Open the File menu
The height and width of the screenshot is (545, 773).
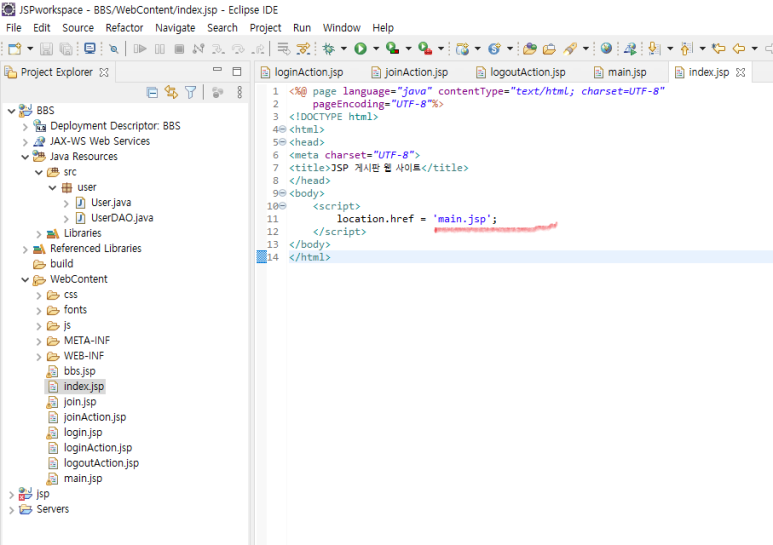pyautogui.click(x=13, y=28)
